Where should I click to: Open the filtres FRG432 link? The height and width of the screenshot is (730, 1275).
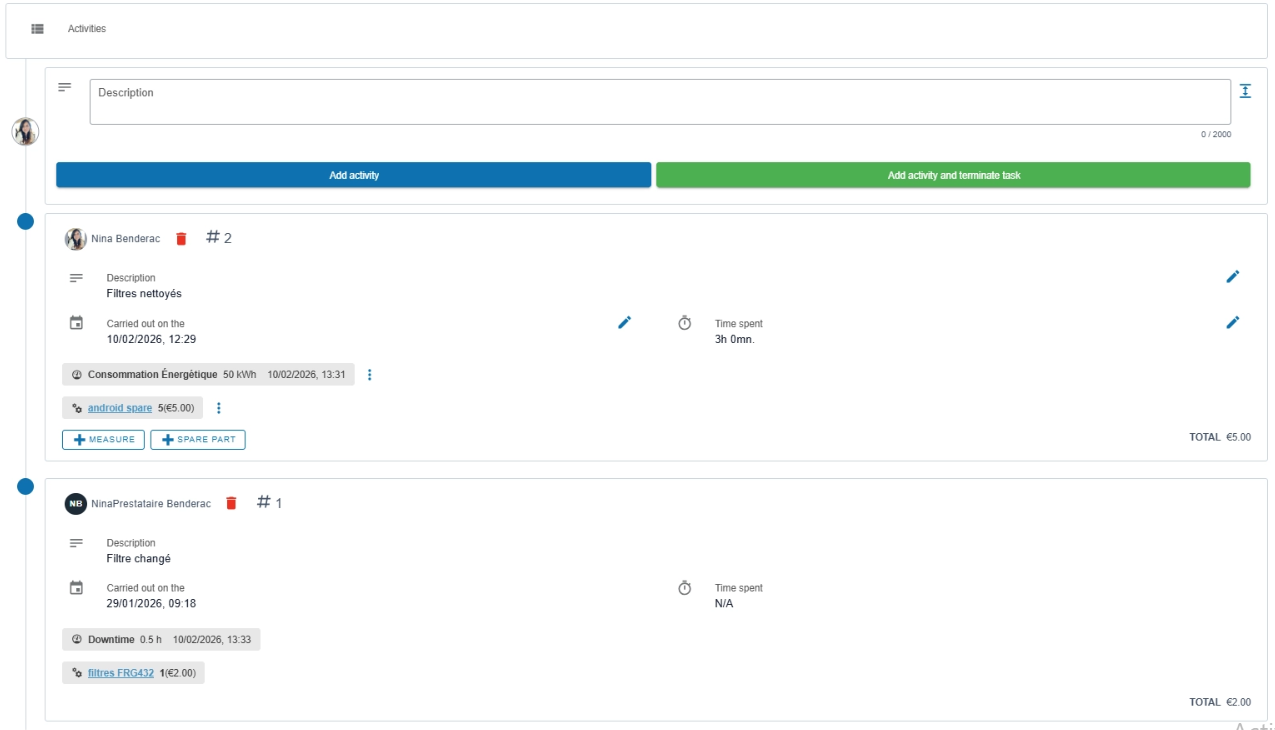[121, 673]
